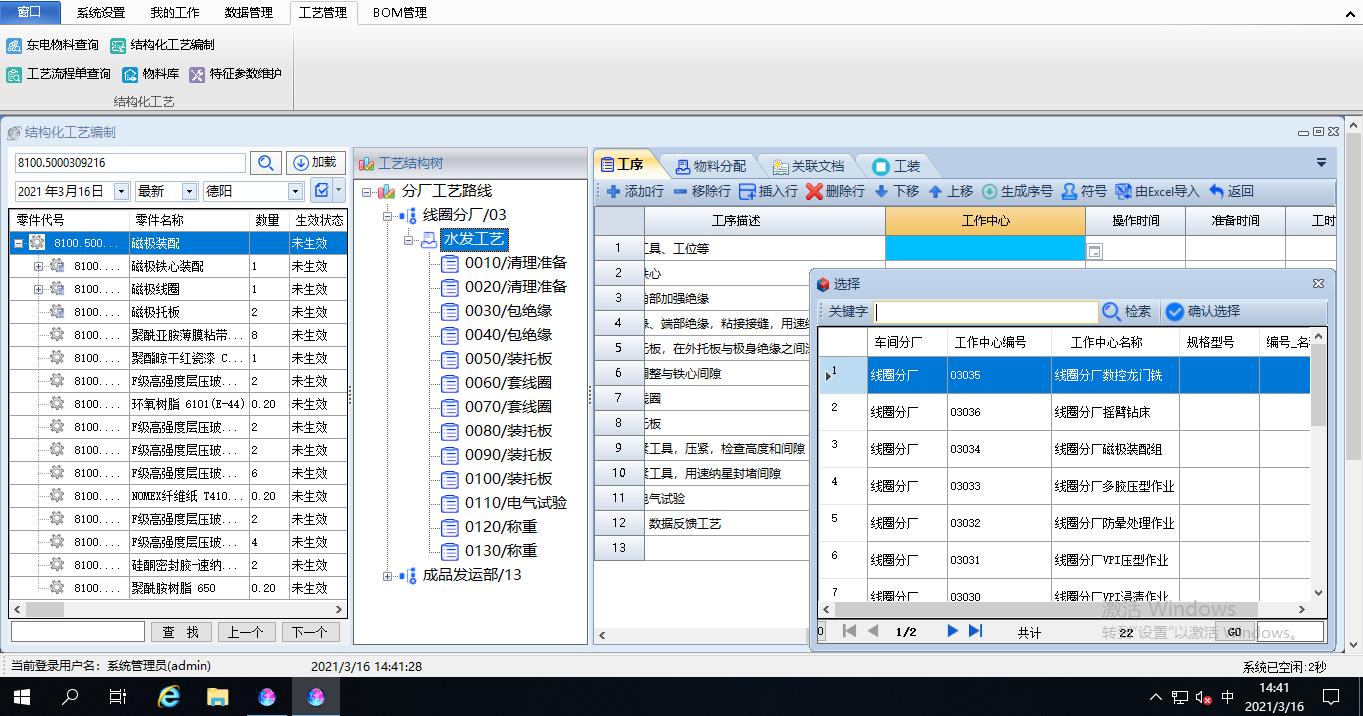Click the part number field 8100.5000309216

[130, 162]
